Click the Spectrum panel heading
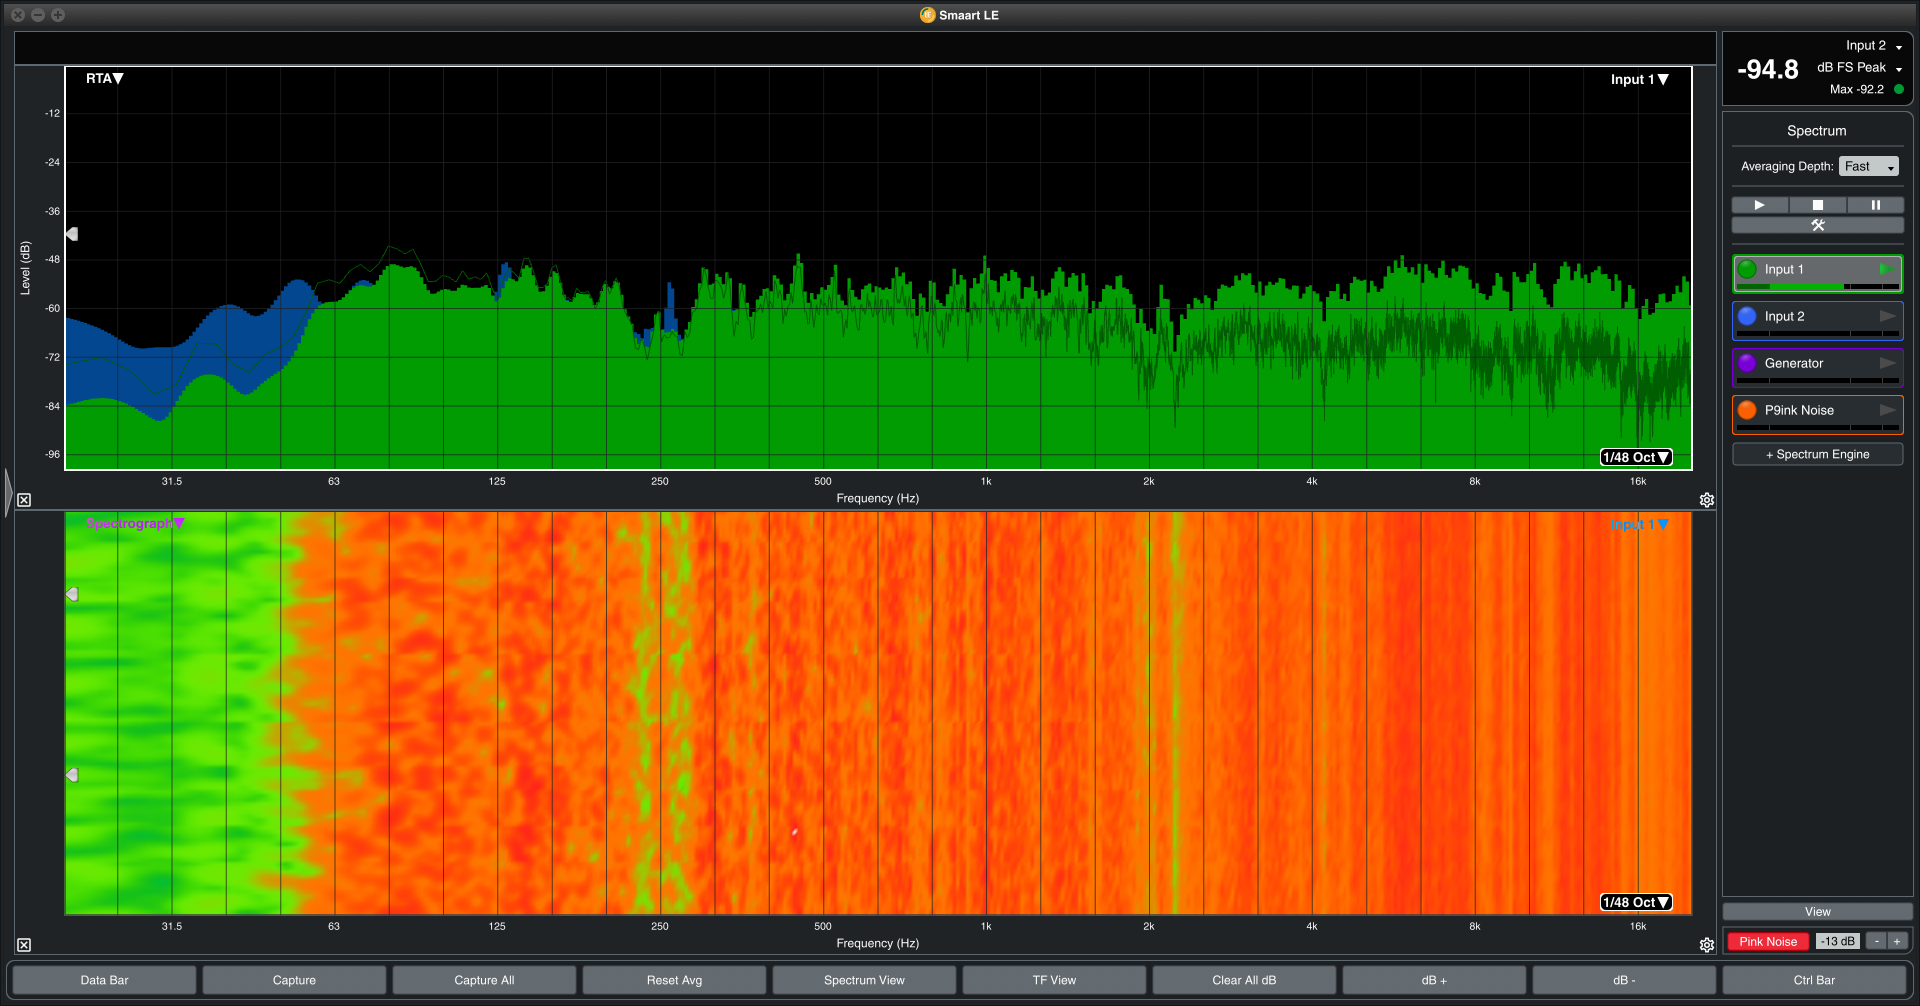This screenshot has height=1006, width=1920. tap(1816, 131)
